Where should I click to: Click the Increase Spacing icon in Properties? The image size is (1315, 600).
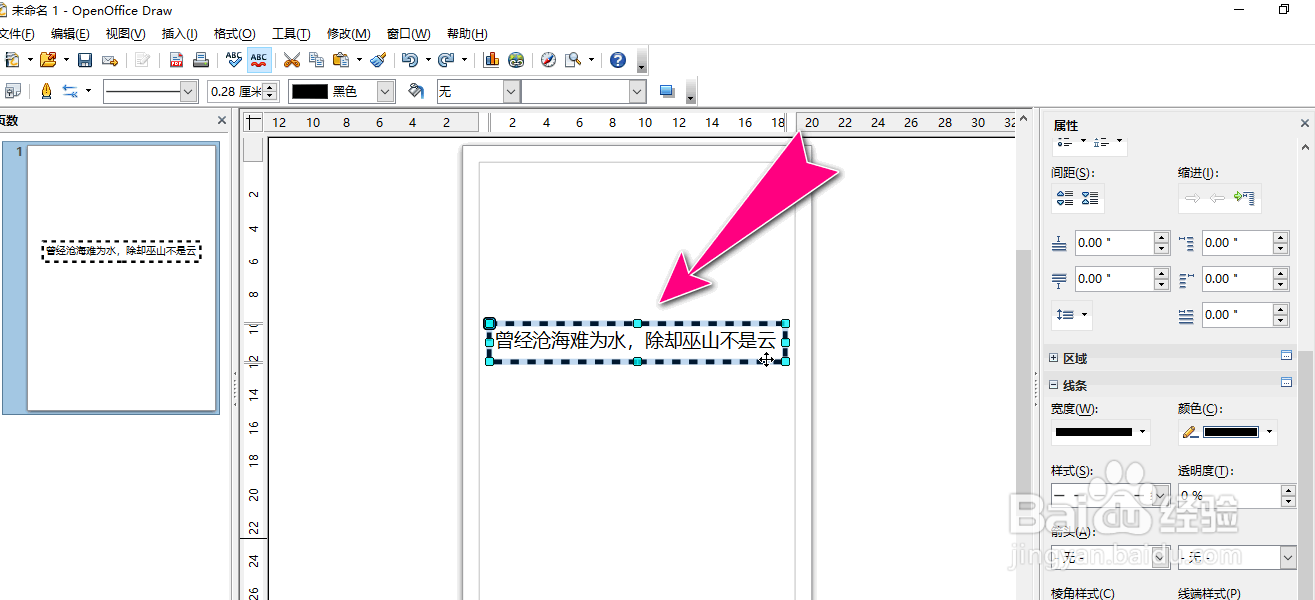click(1064, 198)
